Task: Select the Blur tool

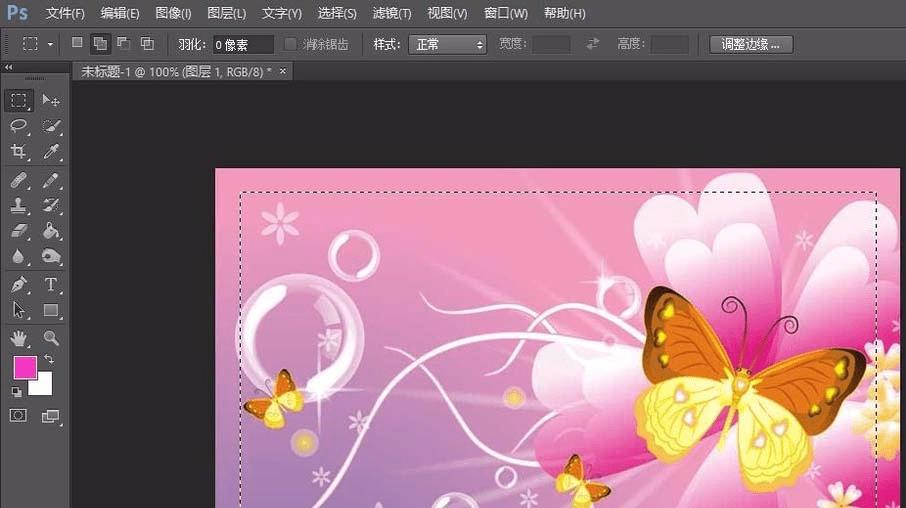Action: (x=18, y=256)
